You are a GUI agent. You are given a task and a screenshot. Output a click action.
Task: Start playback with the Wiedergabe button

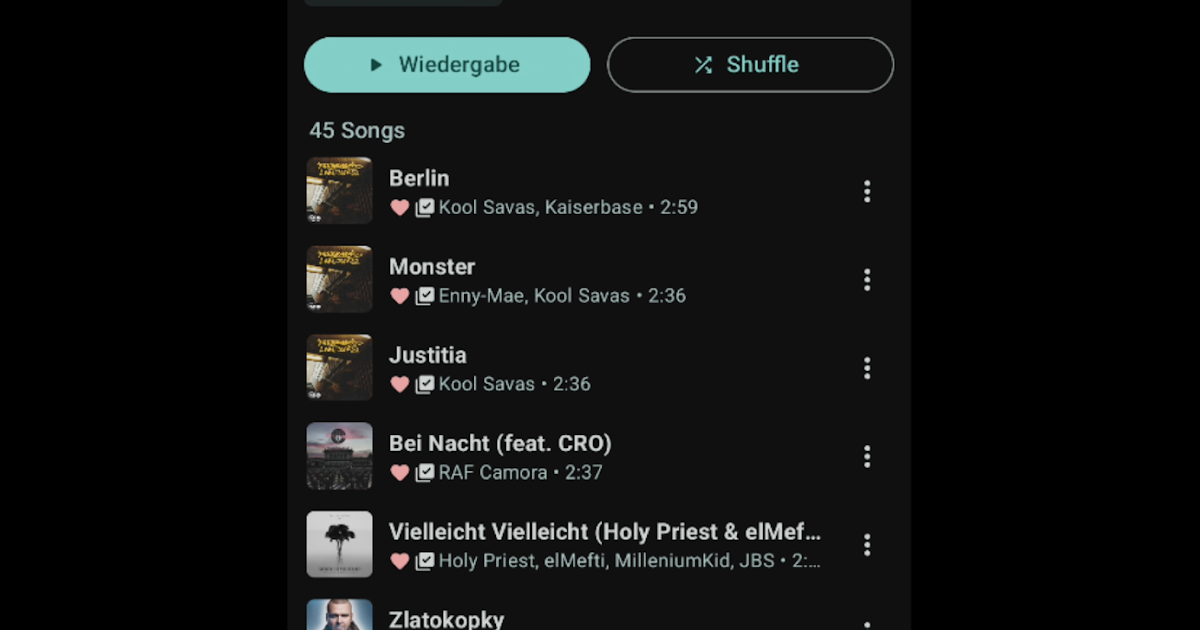pyautogui.click(x=447, y=65)
